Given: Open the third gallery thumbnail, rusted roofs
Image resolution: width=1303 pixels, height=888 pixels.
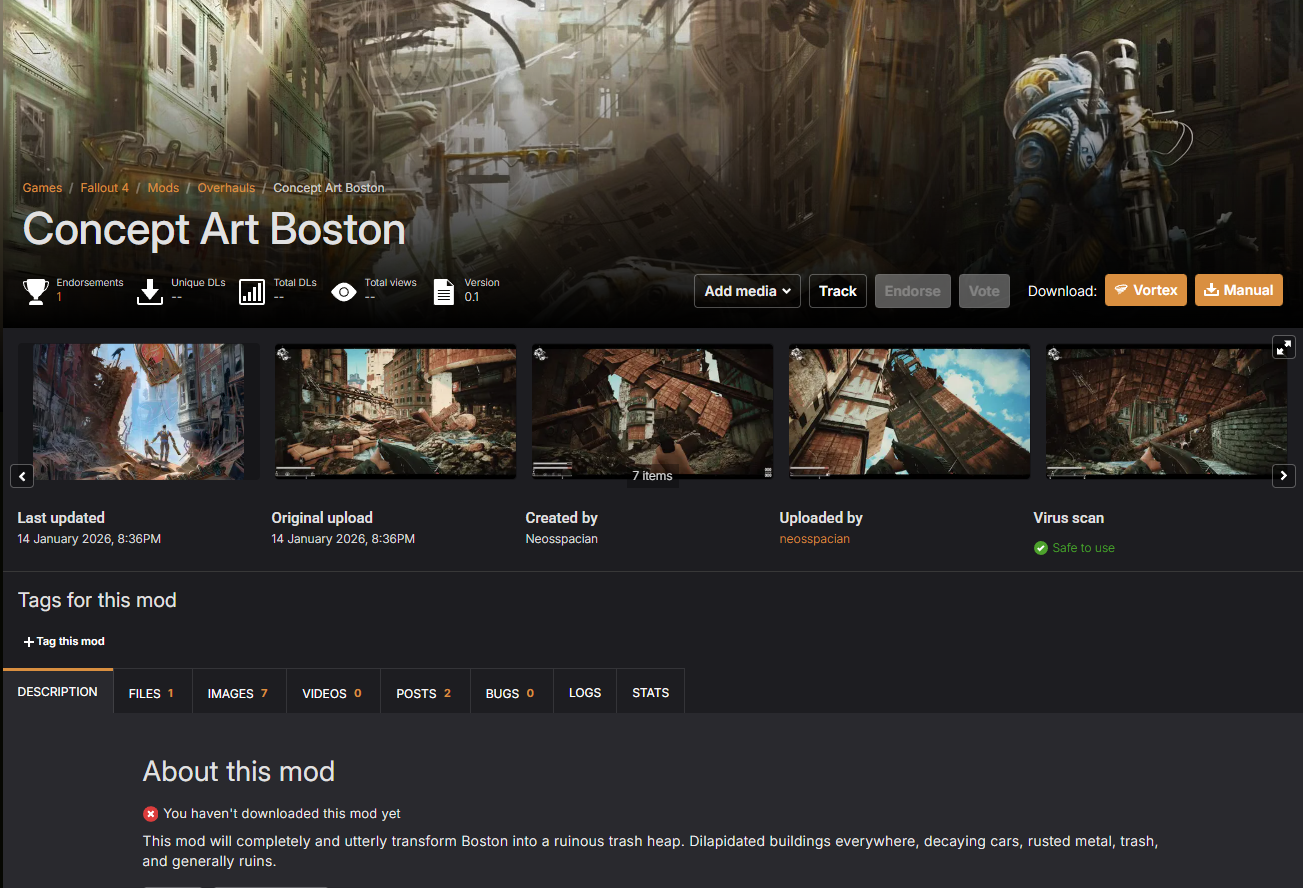Looking at the screenshot, I should (653, 412).
